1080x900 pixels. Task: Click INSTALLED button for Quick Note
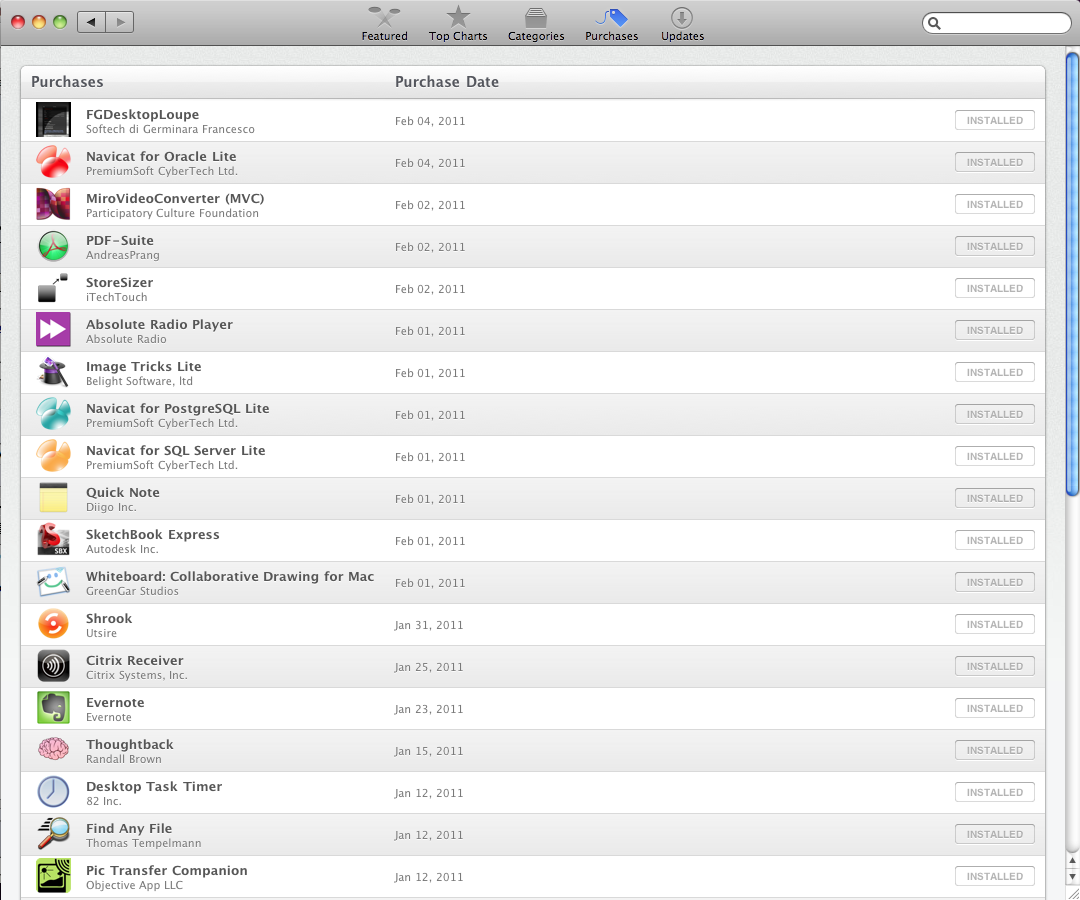[995, 498]
